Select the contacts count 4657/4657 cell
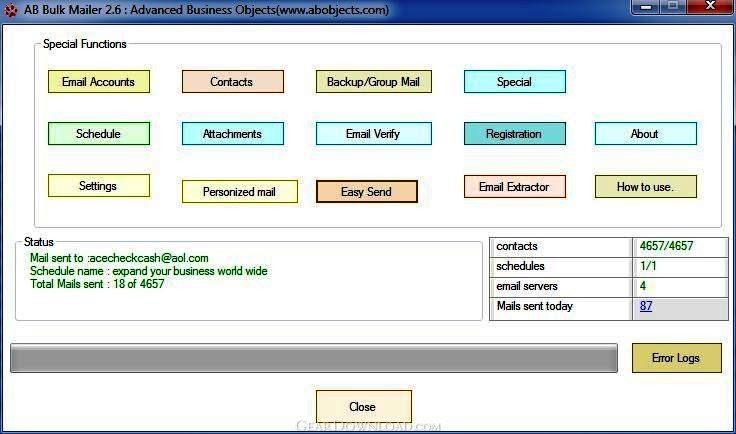 680,247
